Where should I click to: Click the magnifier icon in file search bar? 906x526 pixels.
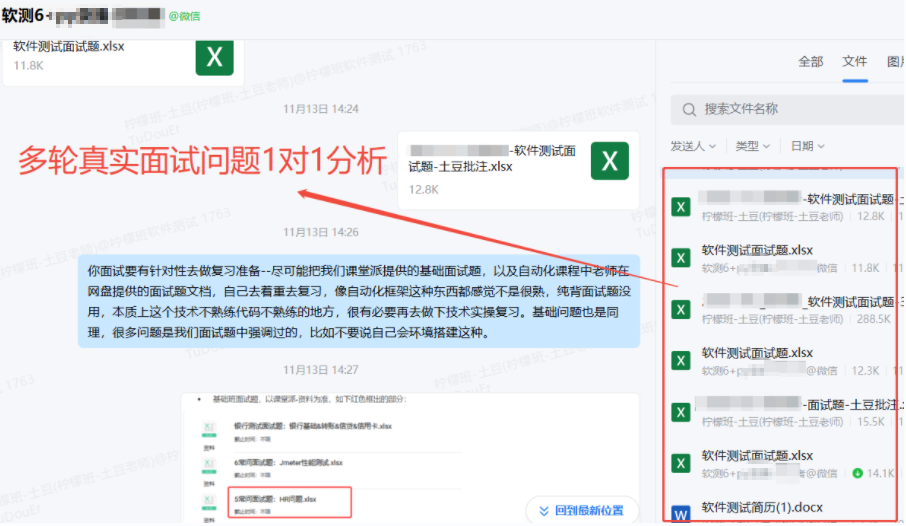[689, 109]
